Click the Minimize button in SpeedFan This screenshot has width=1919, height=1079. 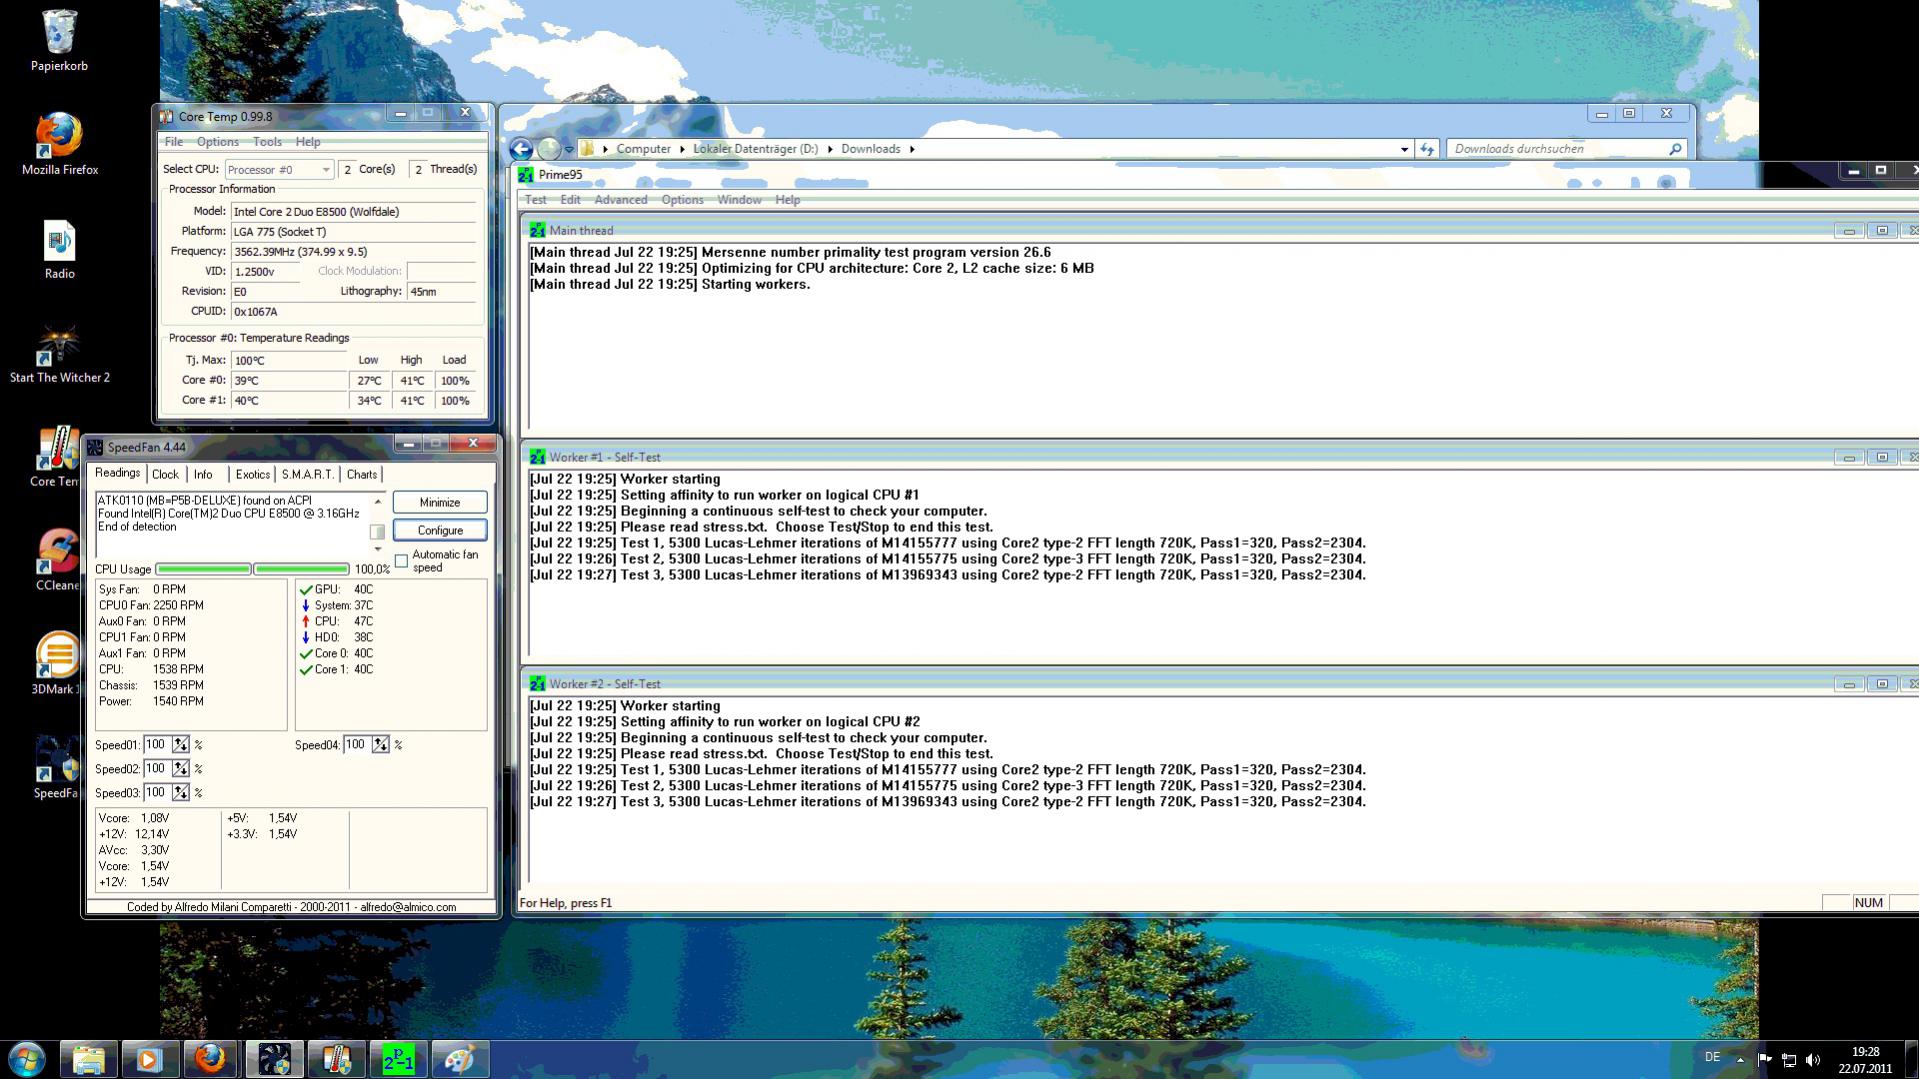tap(440, 502)
